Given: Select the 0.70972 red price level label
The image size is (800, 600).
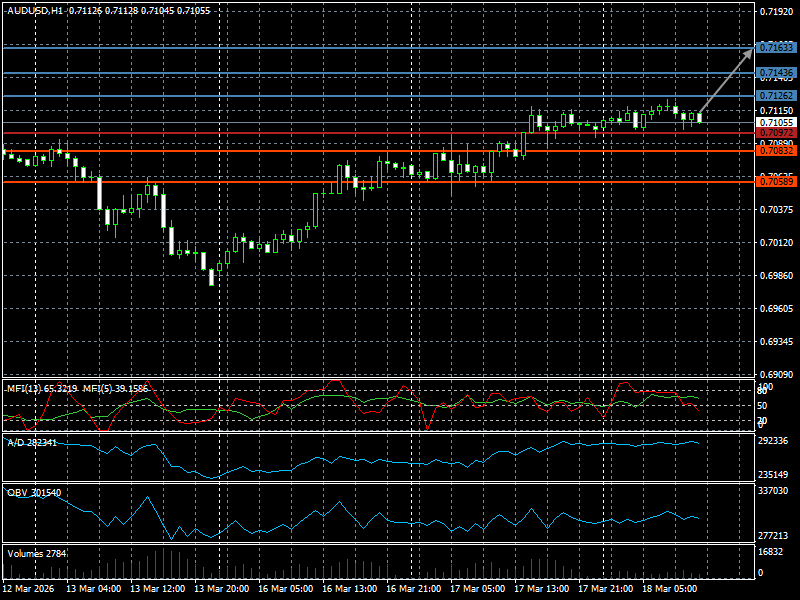Looking at the screenshot, I should [776, 133].
